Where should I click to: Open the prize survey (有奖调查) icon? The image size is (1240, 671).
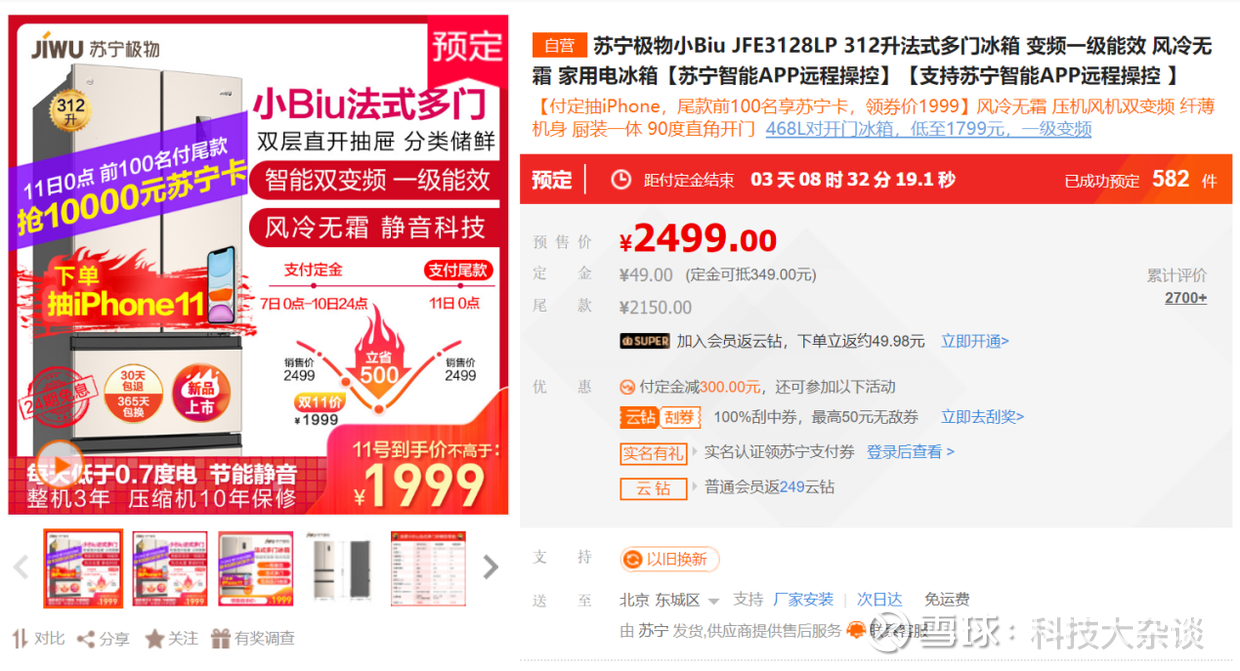pos(220,638)
